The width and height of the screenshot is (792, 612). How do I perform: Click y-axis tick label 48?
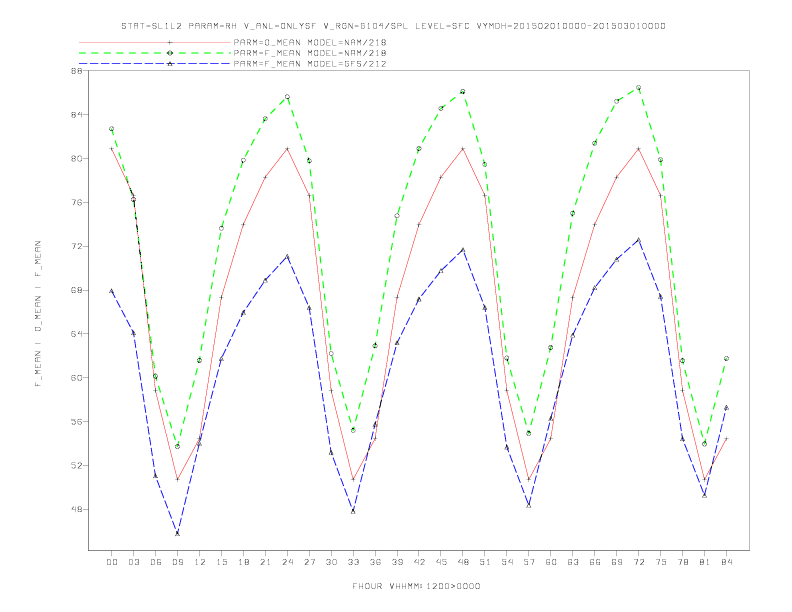click(77, 509)
